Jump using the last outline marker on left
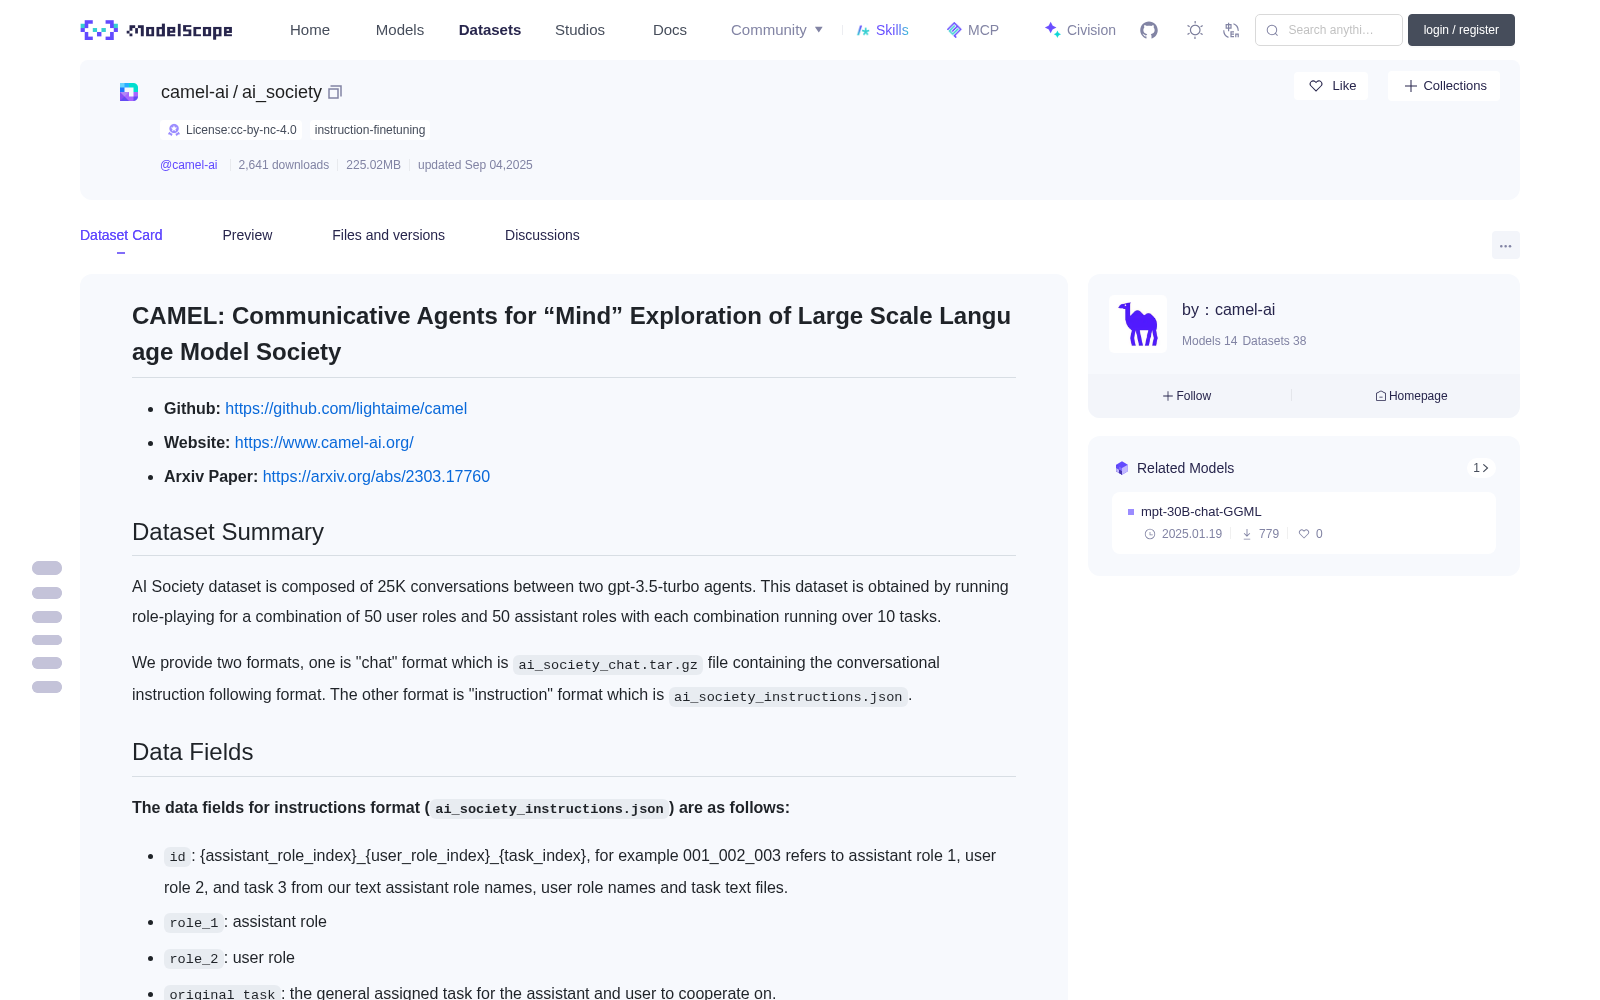Screen dimensions: 1600x1000 pos(47,687)
